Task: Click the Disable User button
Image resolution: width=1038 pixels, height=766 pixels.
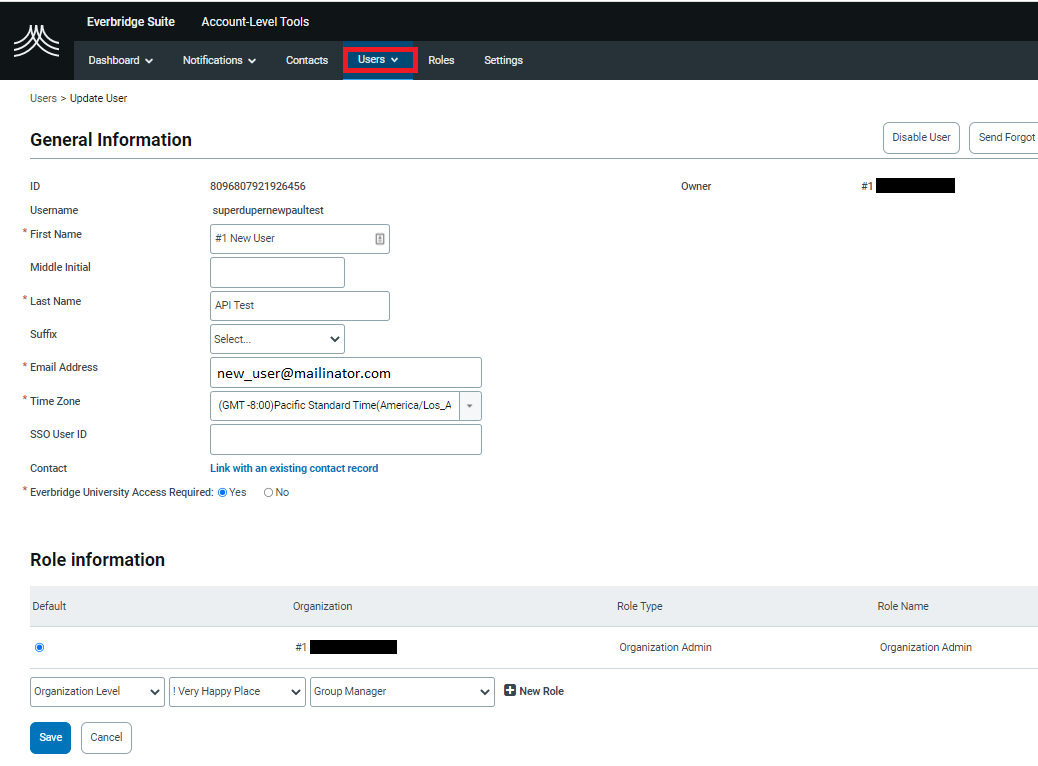Action: click(921, 138)
